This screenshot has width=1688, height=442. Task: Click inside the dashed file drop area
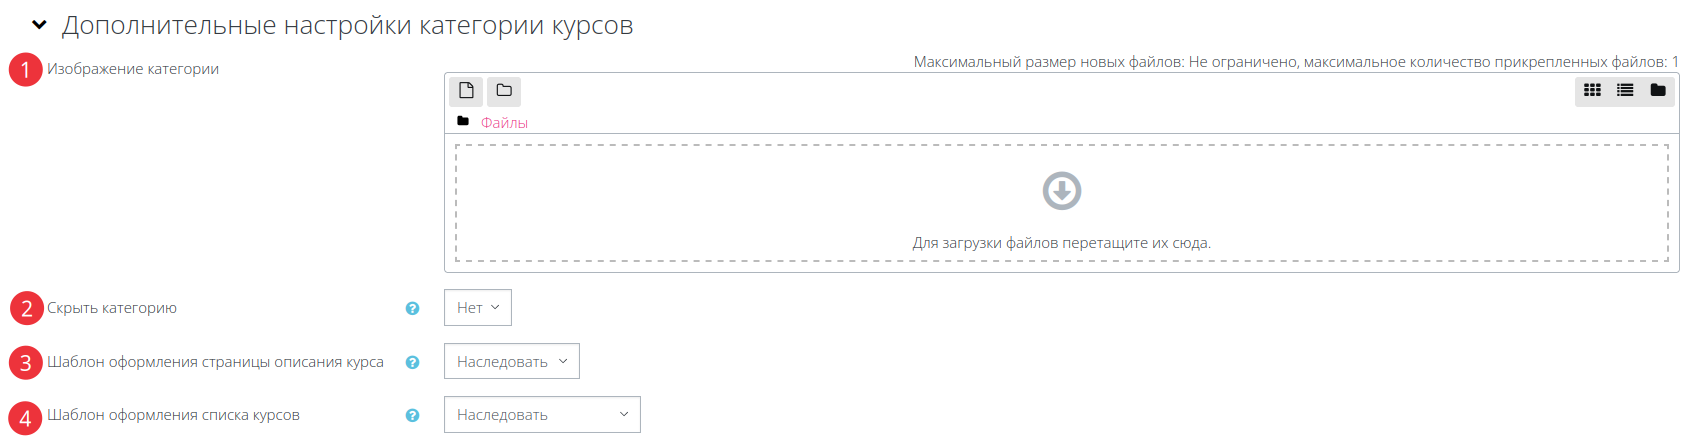coord(1062,203)
